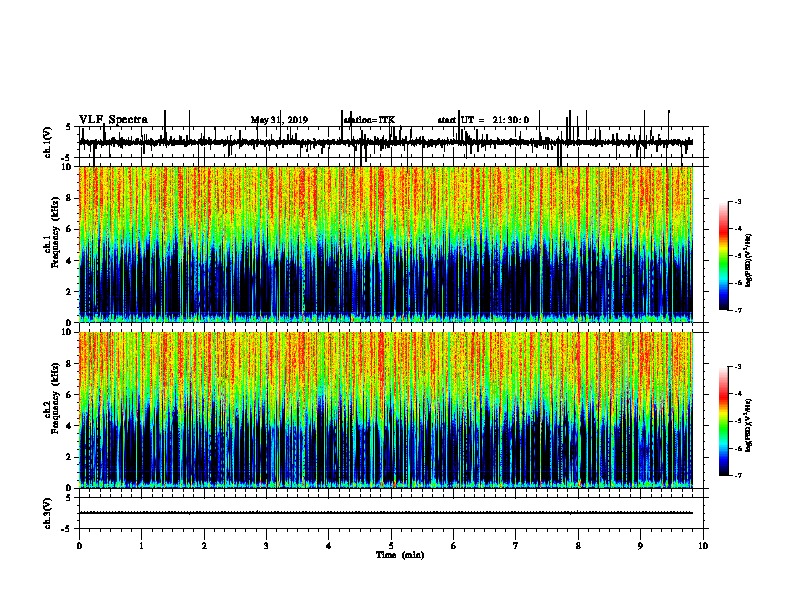Click the "10" kHz tick on ch.2 frequency axis
Screen dimensions: 792x612
click(69, 332)
